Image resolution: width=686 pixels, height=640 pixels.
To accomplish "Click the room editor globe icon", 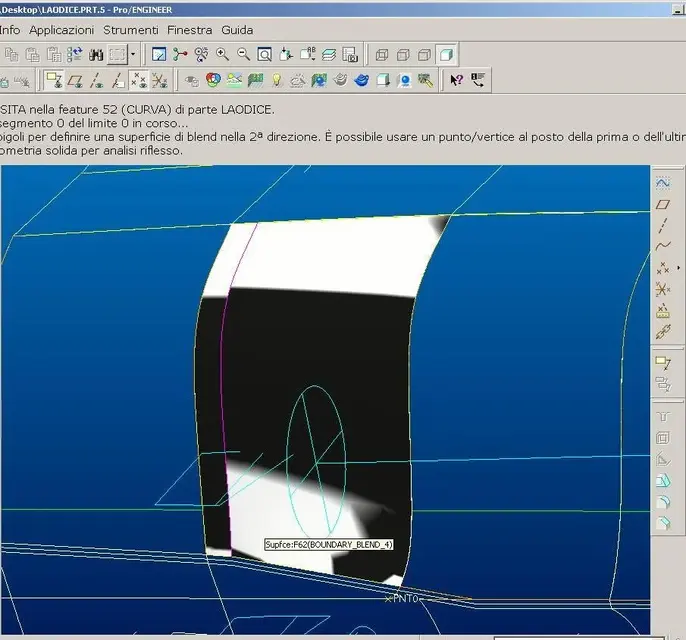I will click(x=319, y=80).
